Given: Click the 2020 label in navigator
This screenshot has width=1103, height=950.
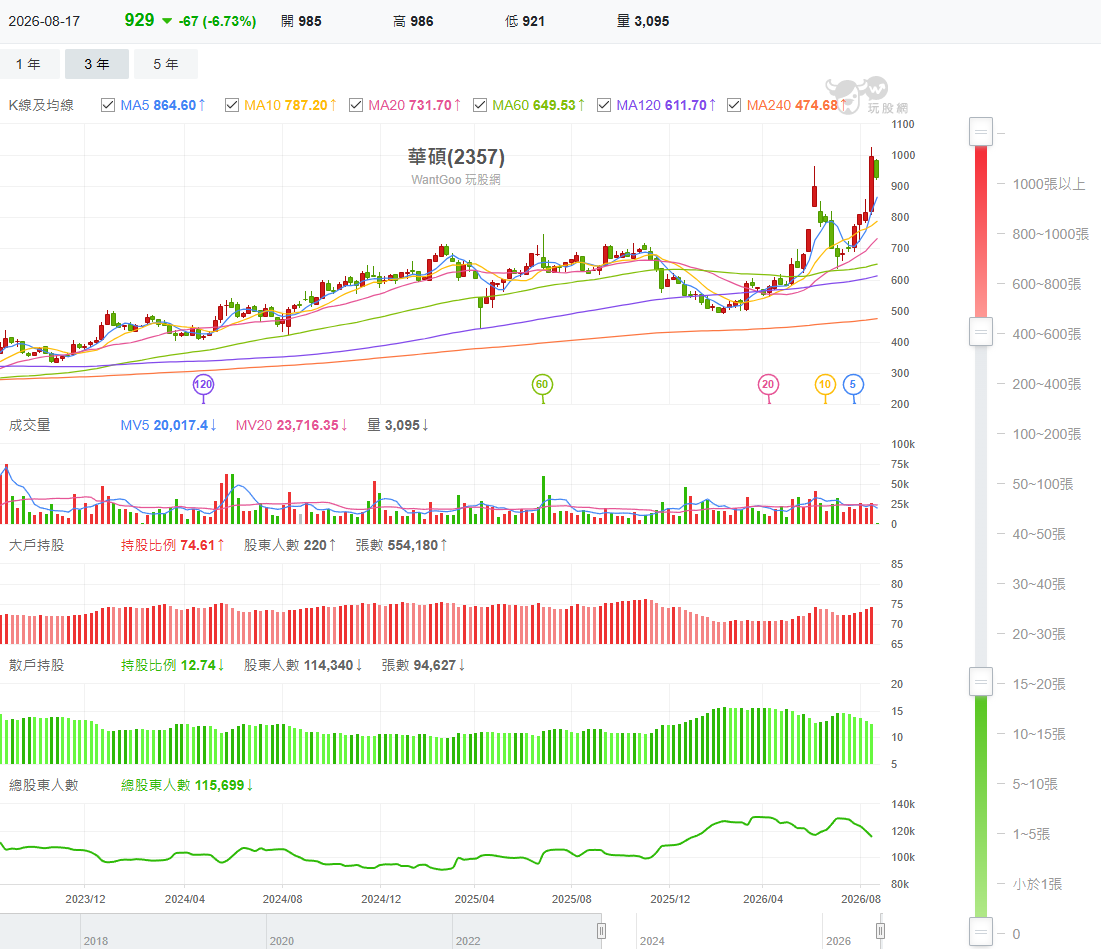Looking at the screenshot, I should click(281, 941).
